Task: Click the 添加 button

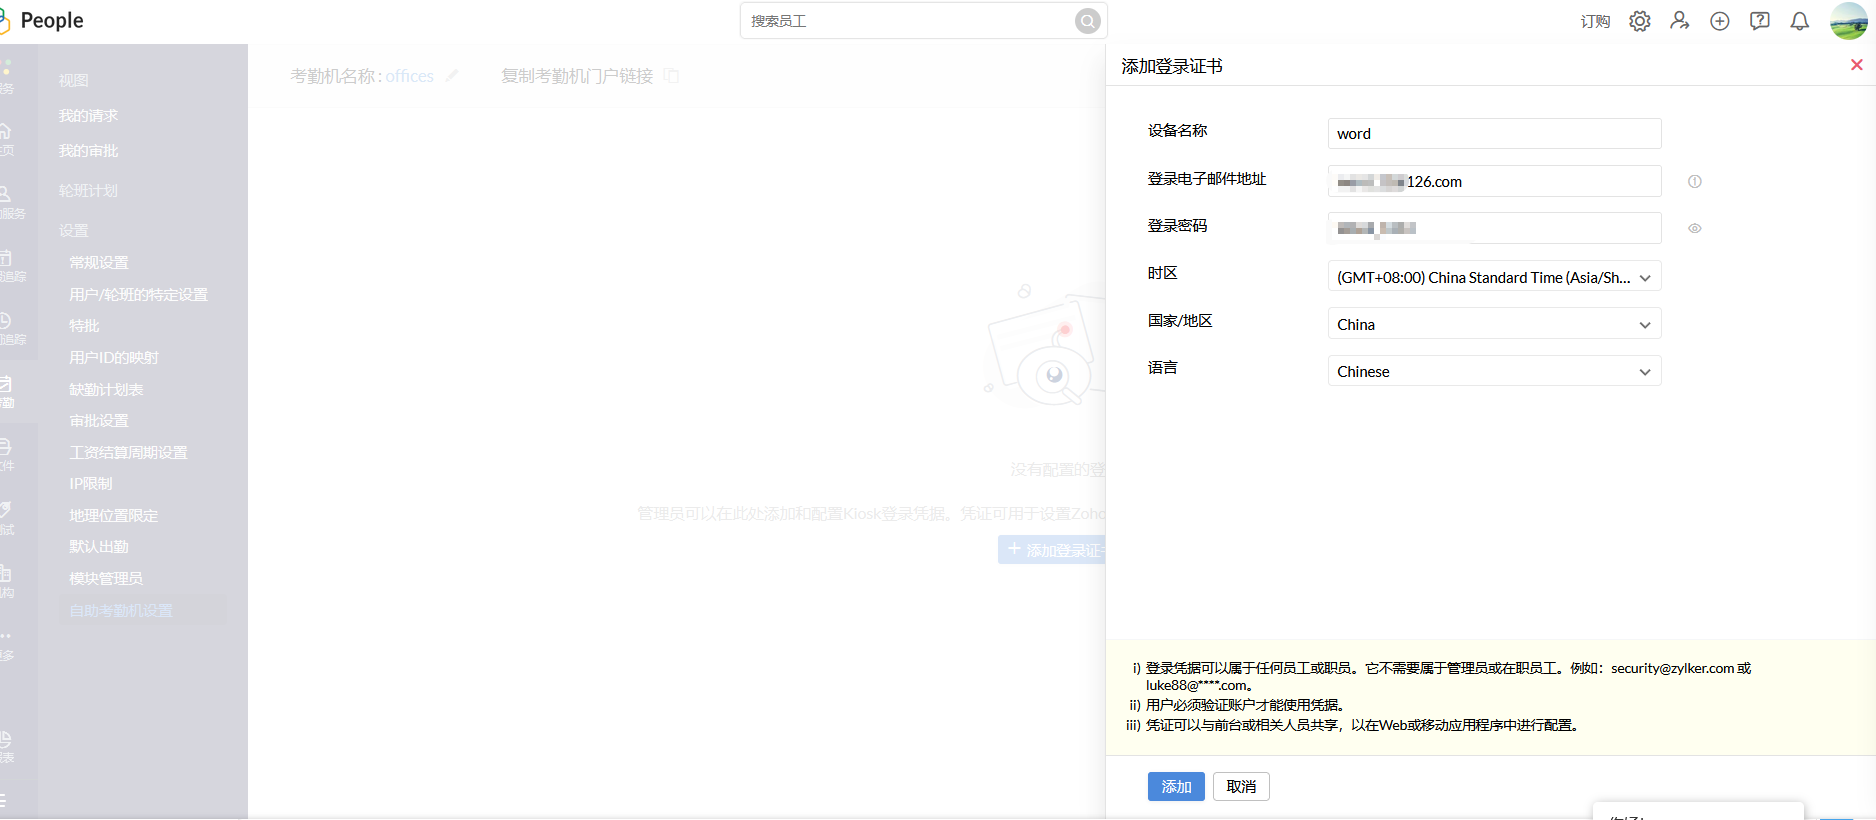Action: pos(1175,787)
